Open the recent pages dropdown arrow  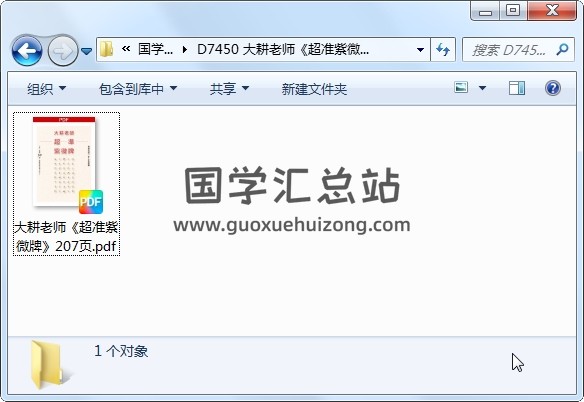[x=86, y=51]
